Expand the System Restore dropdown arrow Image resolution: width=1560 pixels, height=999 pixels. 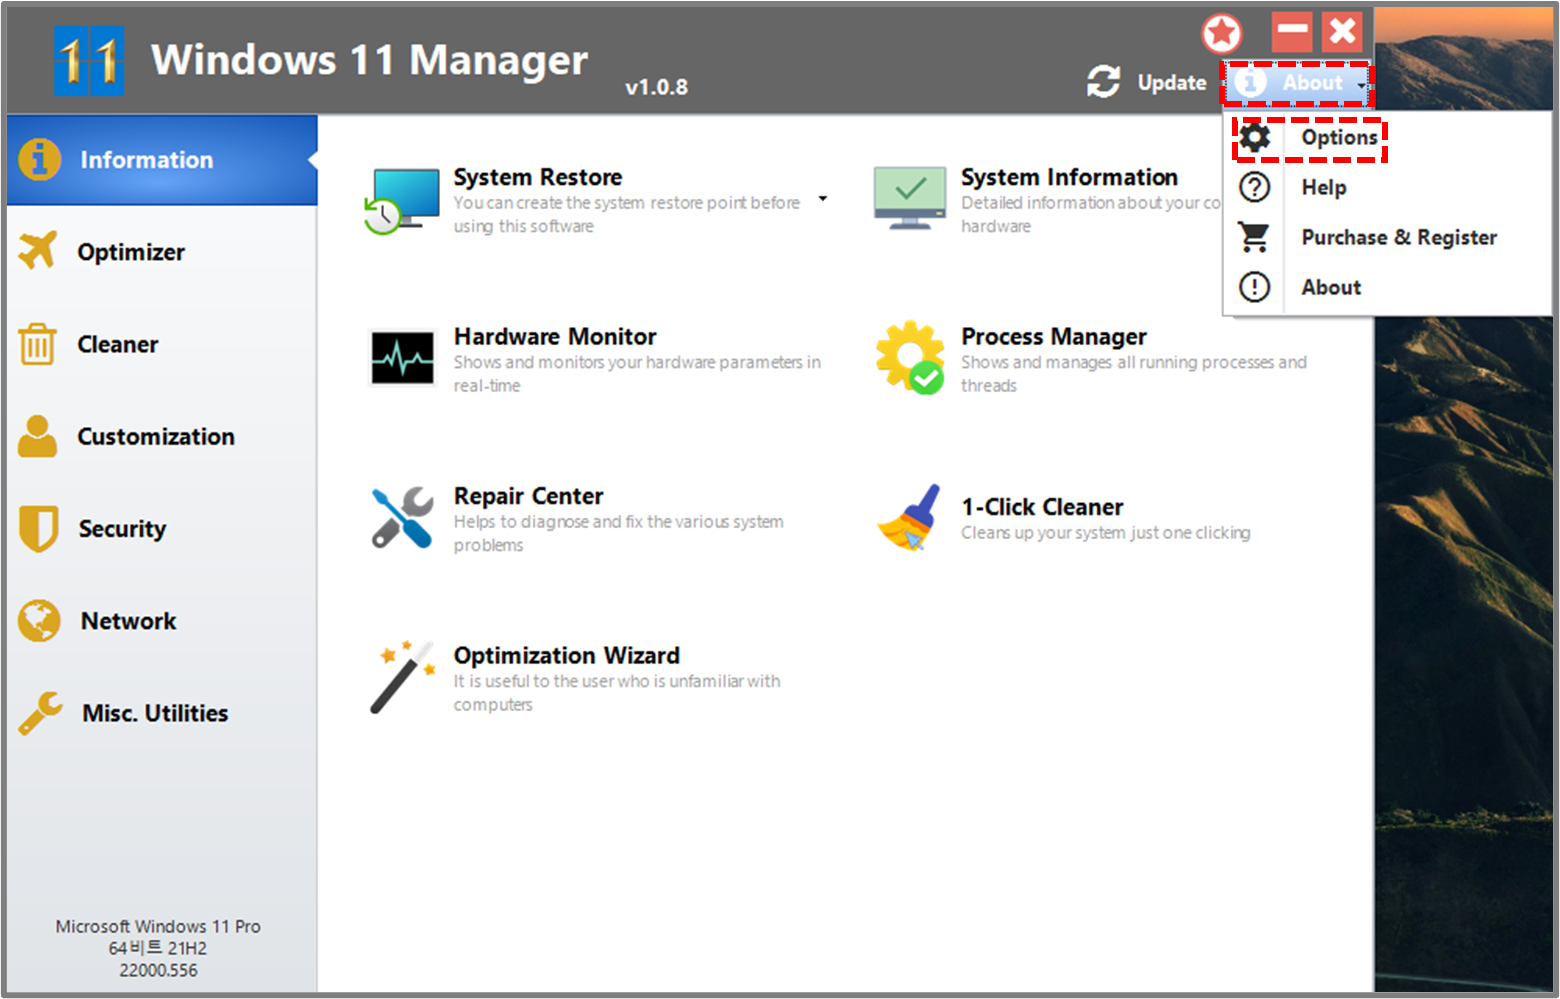pos(823,199)
